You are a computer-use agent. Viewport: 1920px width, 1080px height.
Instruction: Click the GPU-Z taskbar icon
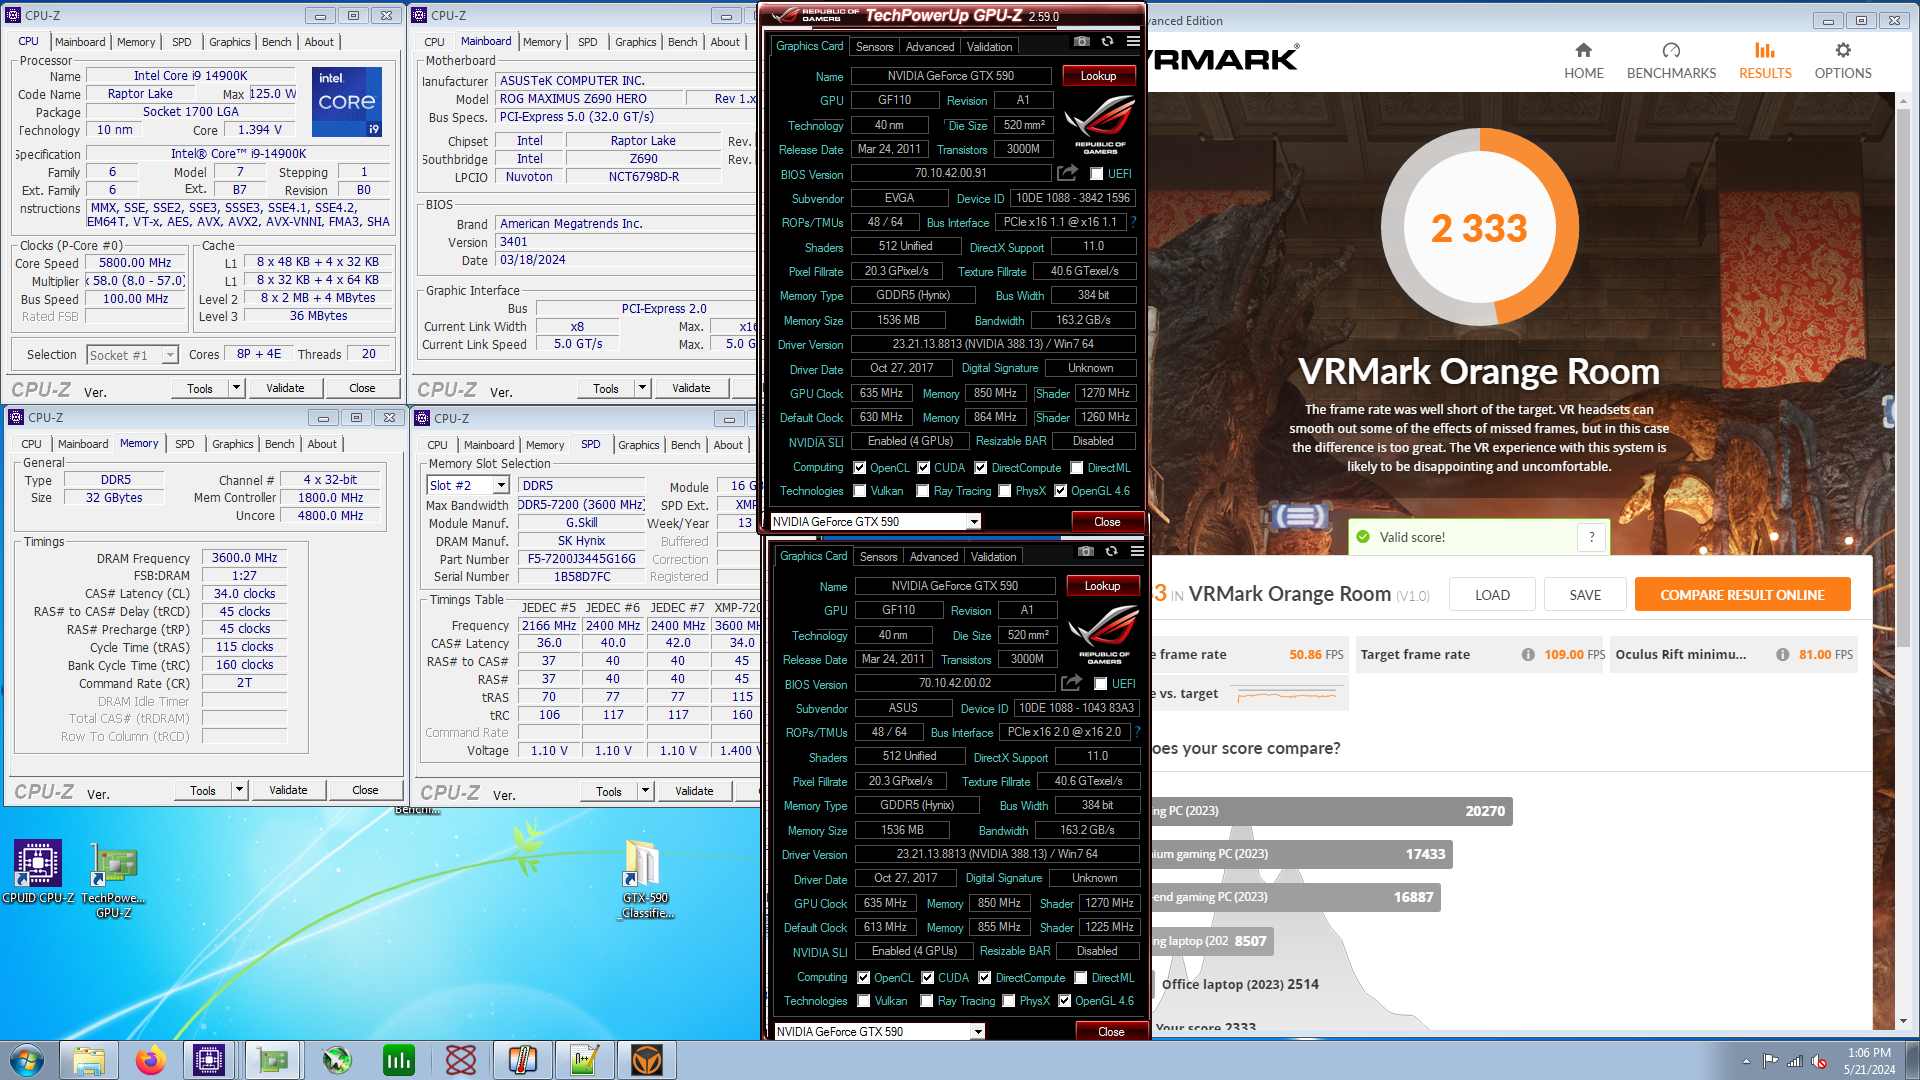pos(273,1060)
